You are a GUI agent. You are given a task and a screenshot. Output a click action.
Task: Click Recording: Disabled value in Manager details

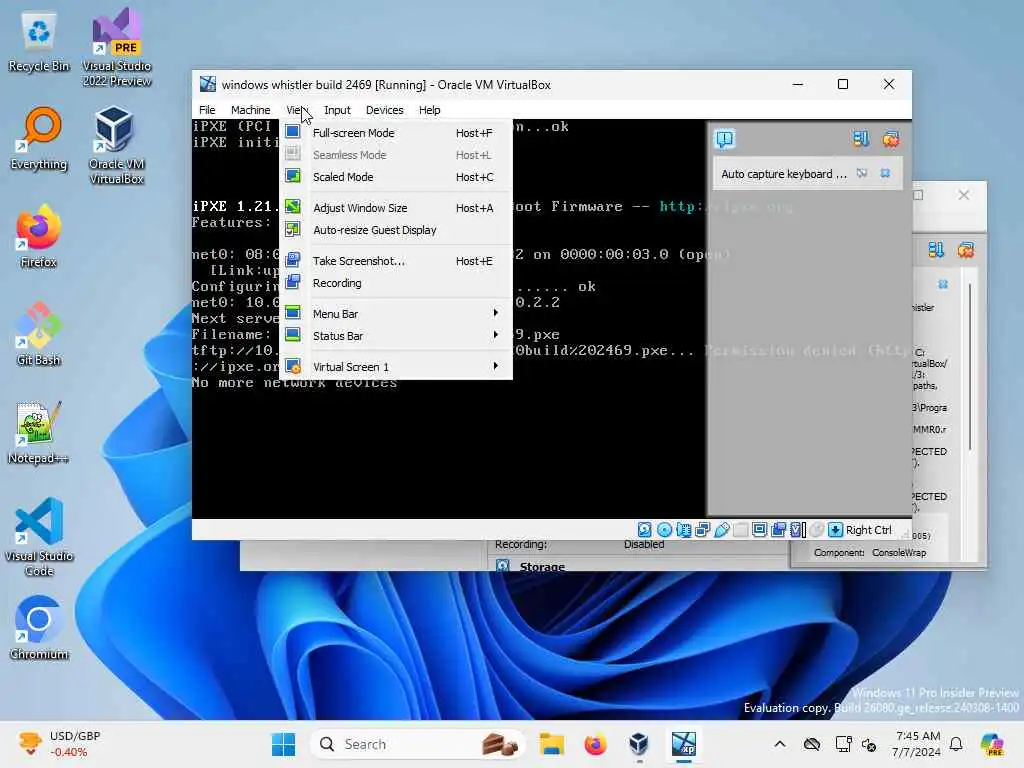[644, 544]
